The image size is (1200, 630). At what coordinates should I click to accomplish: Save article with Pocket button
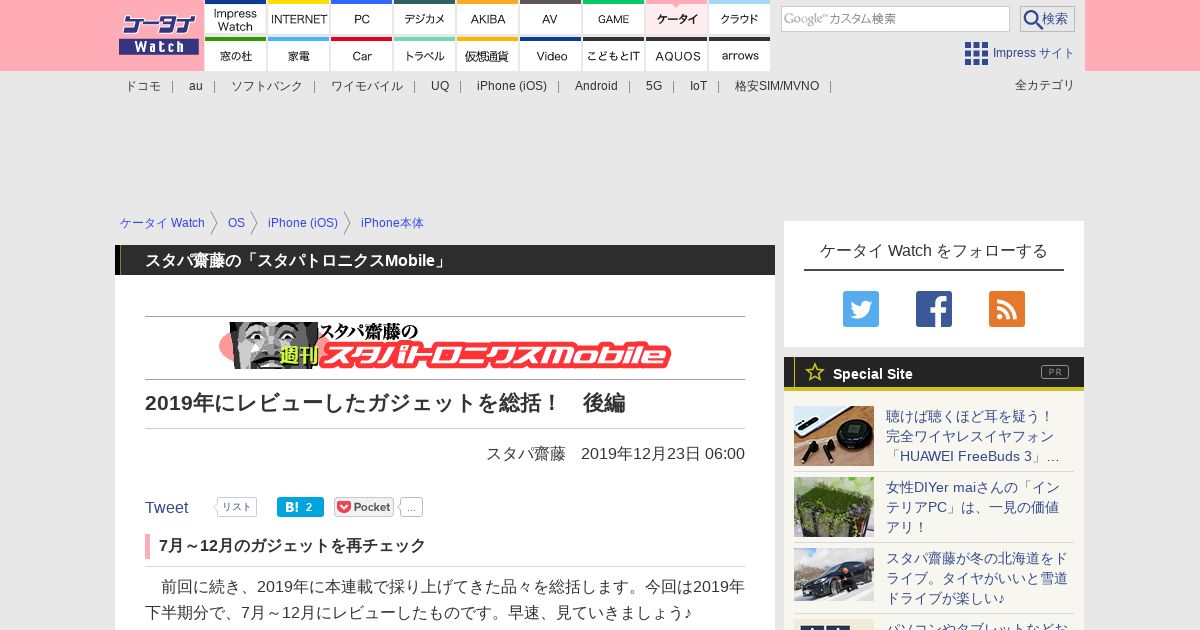coord(364,507)
